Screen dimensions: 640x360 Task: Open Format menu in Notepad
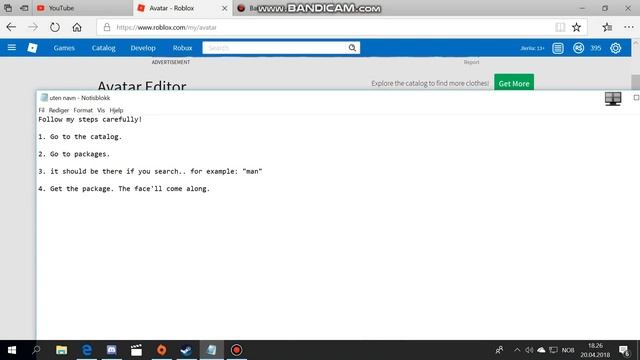83,110
